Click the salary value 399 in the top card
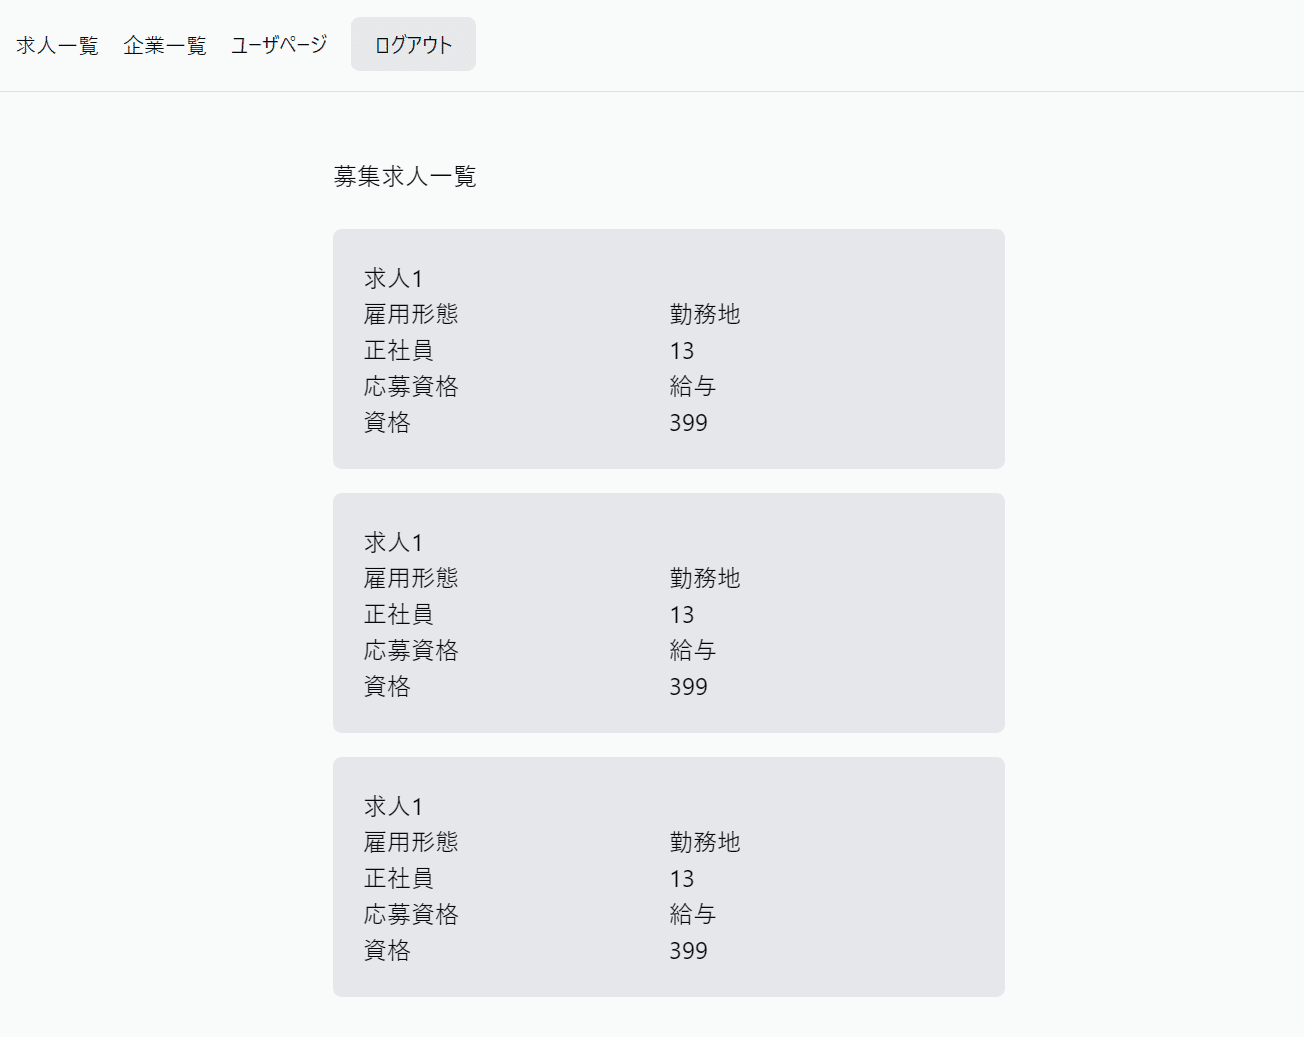The image size is (1304, 1037). tap(688, 422)
